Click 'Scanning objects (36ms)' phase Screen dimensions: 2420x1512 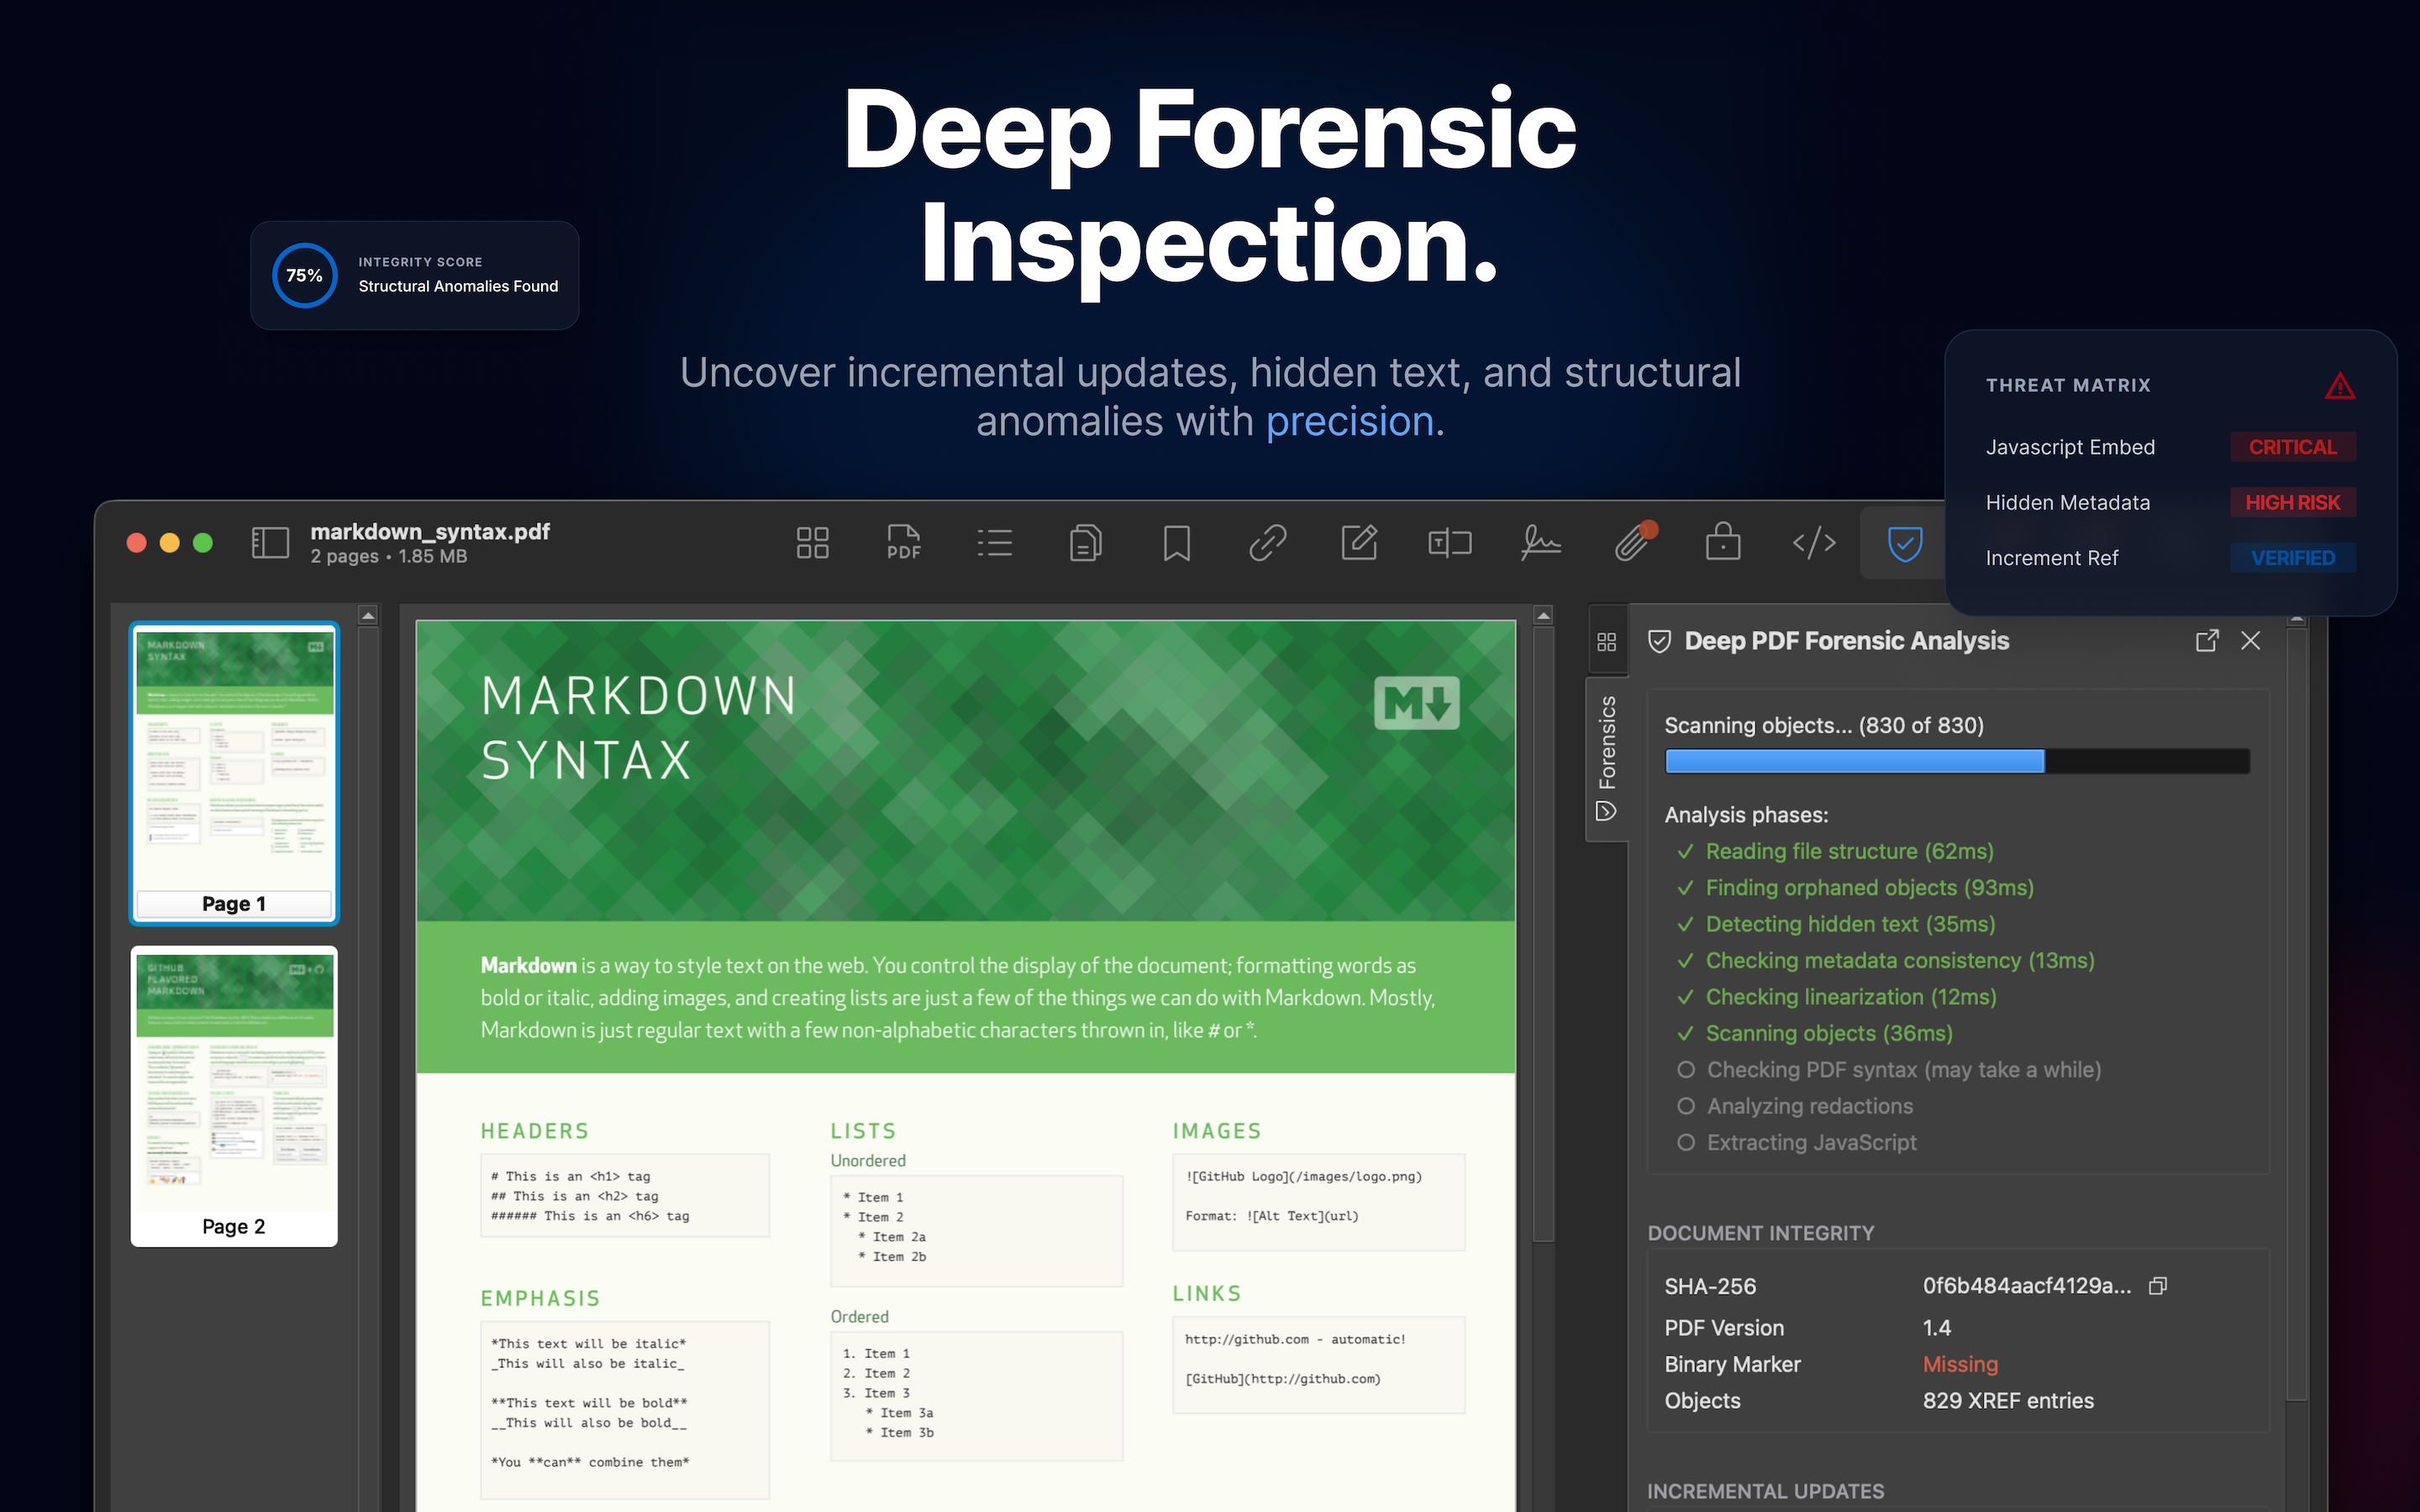click(1829, 1033)
